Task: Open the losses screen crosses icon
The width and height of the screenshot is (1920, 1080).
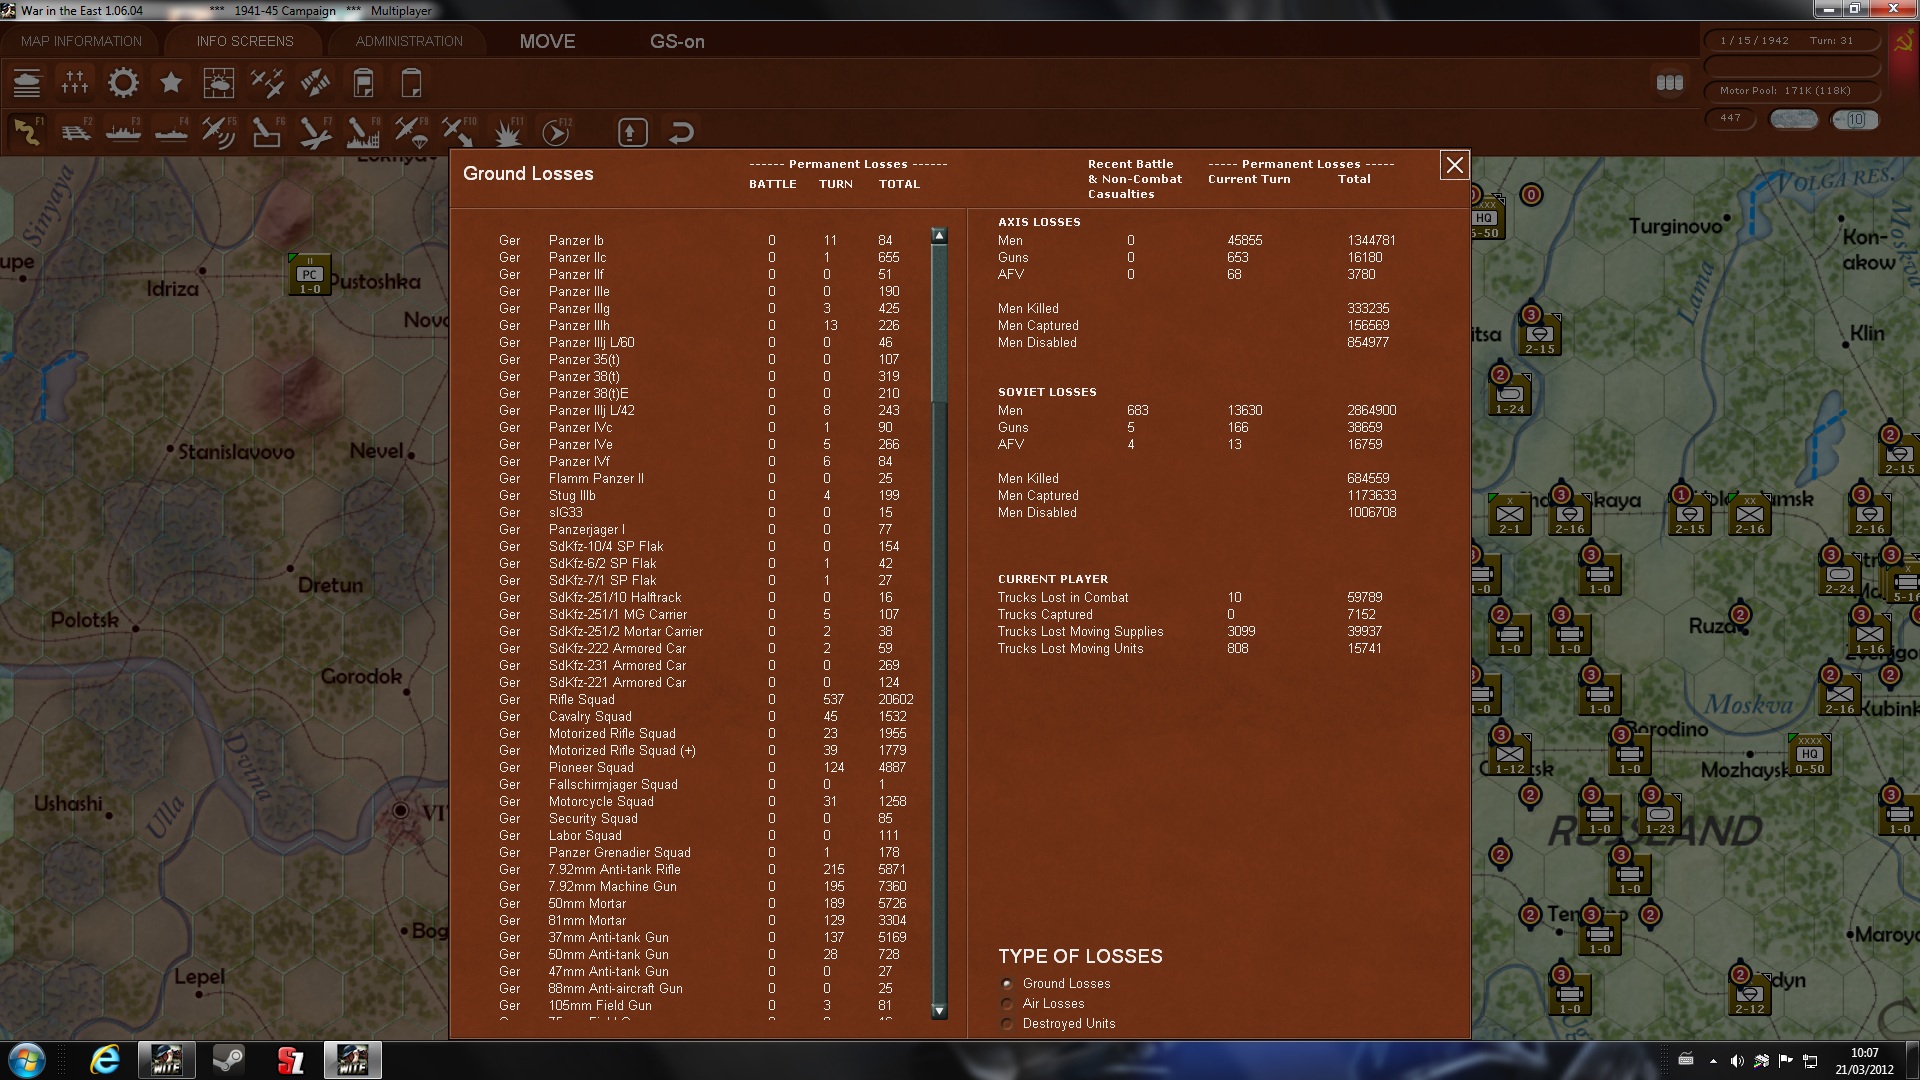Action: click(75, 83)
